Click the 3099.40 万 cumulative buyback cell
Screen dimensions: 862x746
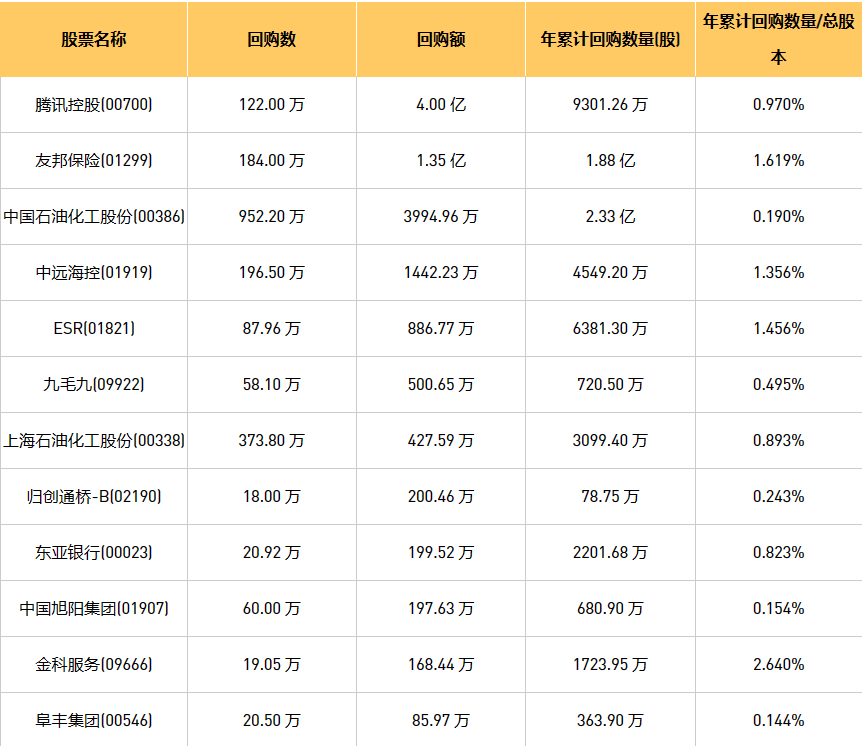tap(610, 441)
